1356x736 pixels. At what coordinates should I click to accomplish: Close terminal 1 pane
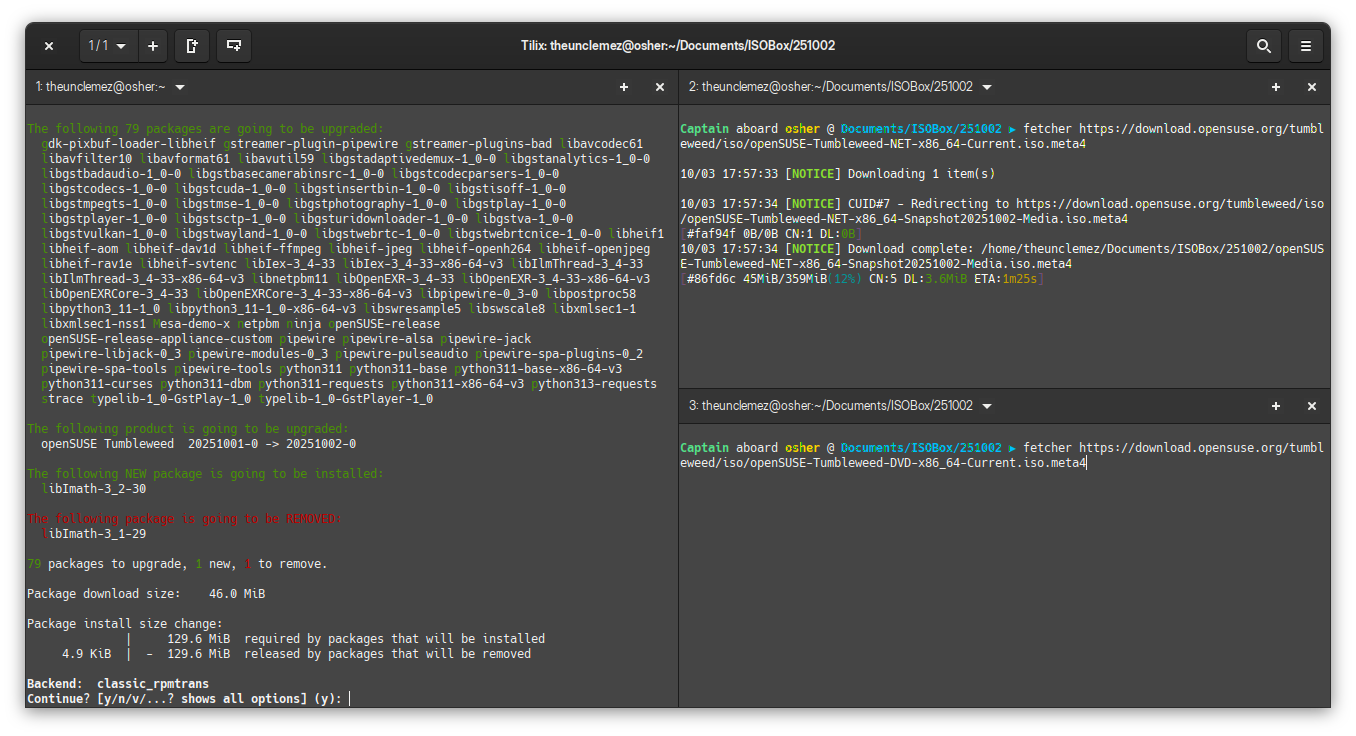660,88
